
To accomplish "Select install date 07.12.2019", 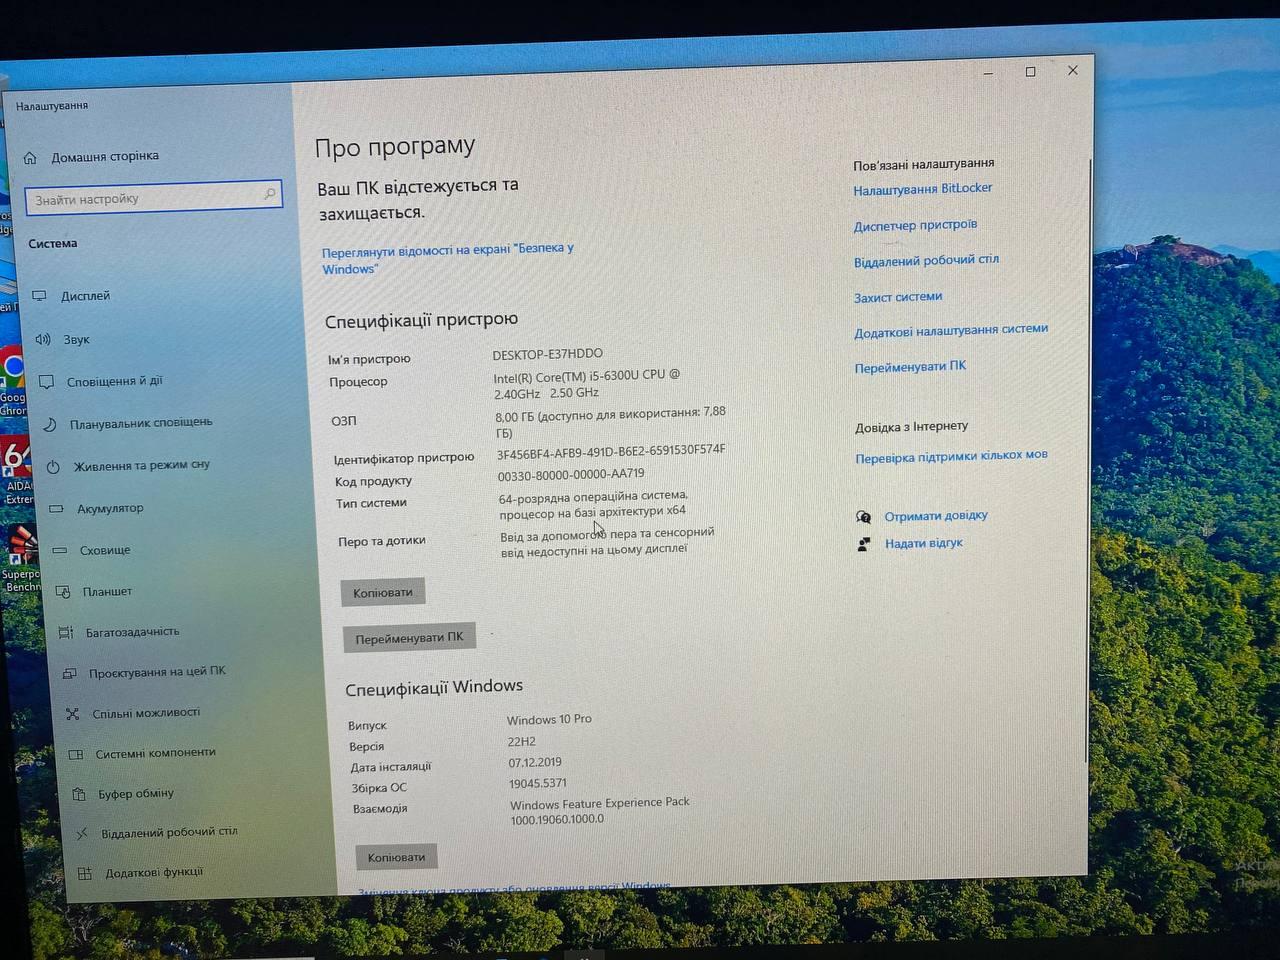I will click(535, 762).
